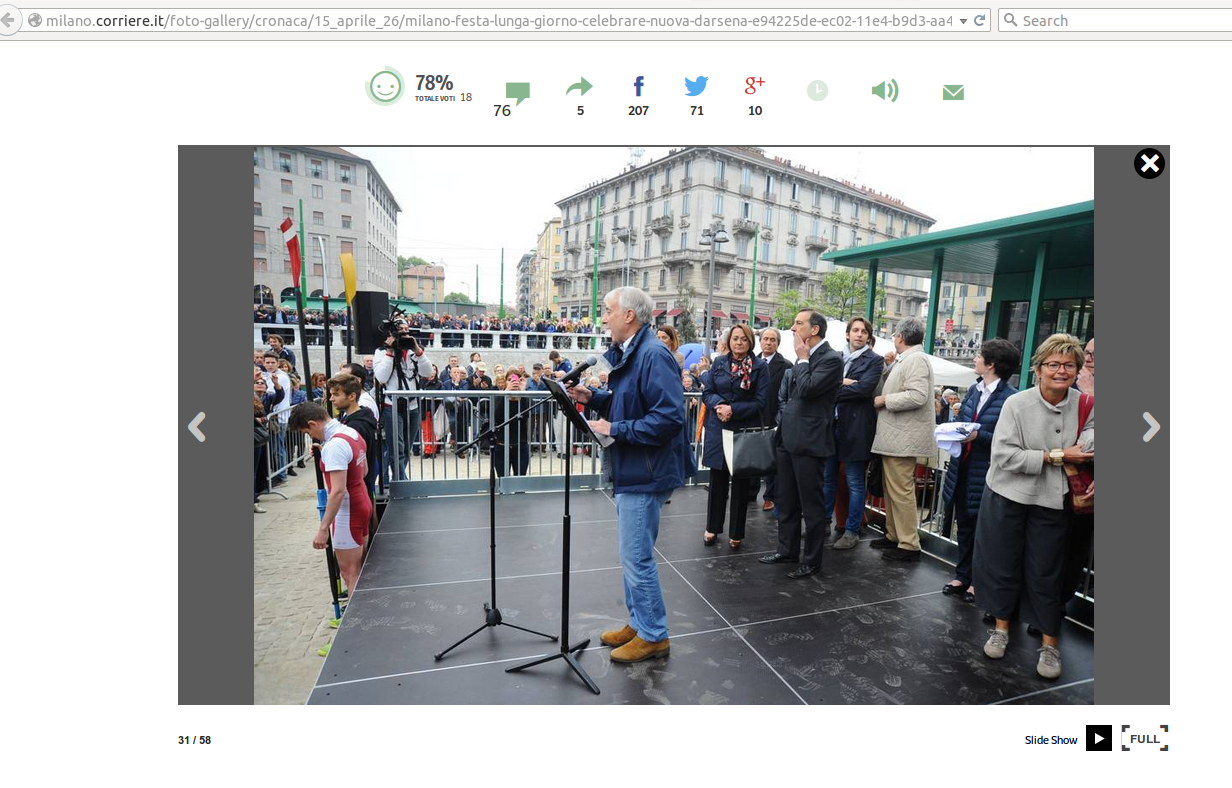The image size is (1232, 788).
Task: Focus the browser address bar
Action: coord(497,20)
